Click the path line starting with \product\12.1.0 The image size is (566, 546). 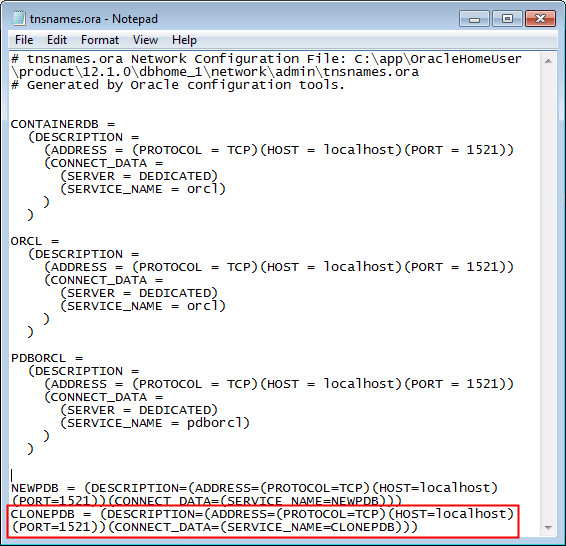pos(215,72)
